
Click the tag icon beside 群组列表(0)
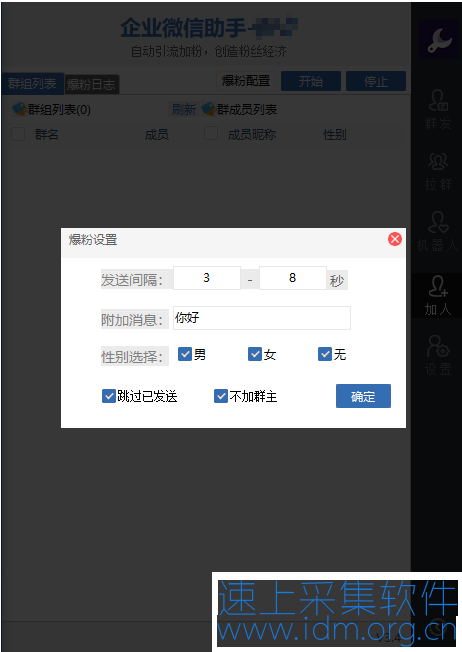coord(19,109)
